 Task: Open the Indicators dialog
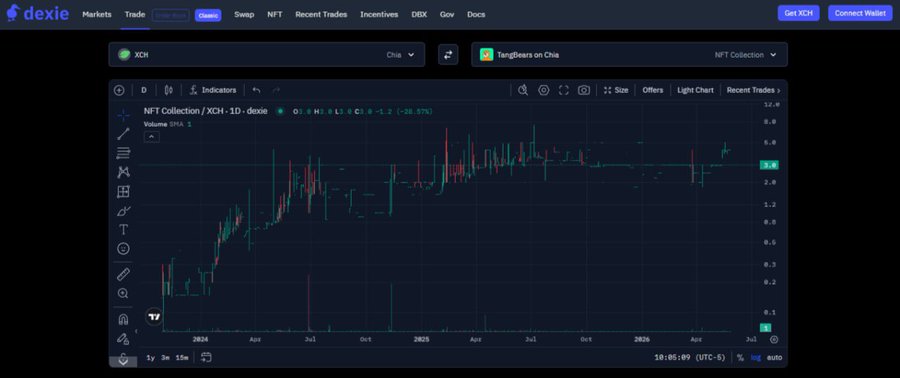pos(213,90)
